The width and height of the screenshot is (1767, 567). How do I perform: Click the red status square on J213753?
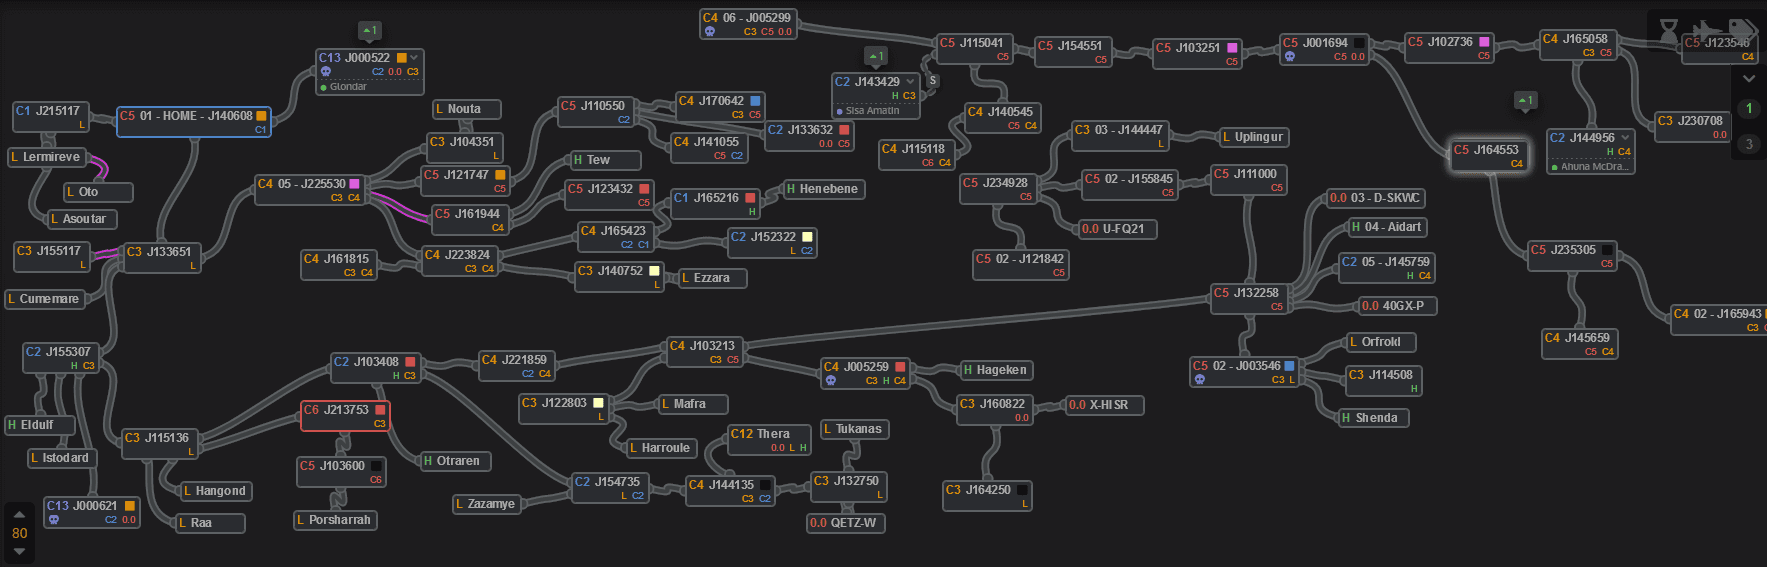380,410
